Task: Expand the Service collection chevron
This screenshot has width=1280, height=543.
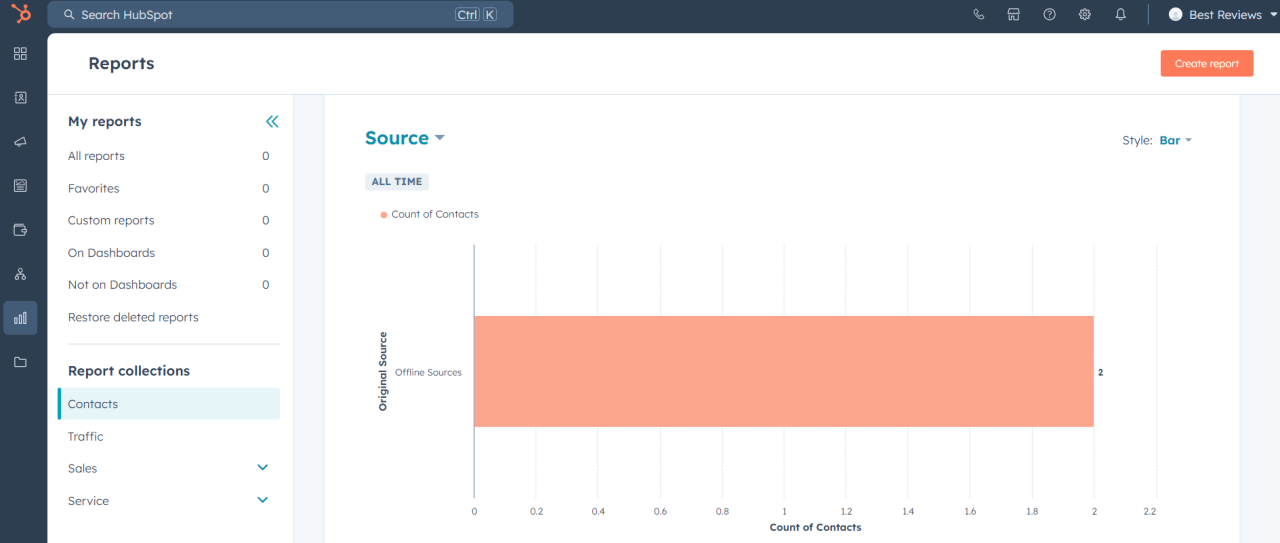Action: coord(263,500)
